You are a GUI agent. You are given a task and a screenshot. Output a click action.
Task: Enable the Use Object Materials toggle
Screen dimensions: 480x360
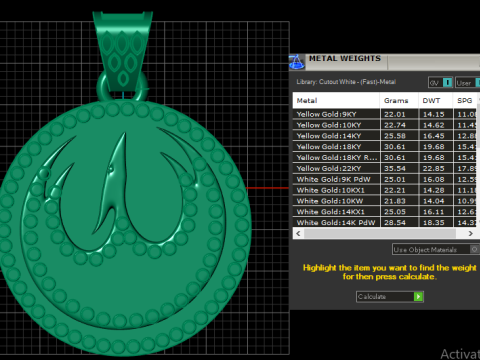point(436,249)
